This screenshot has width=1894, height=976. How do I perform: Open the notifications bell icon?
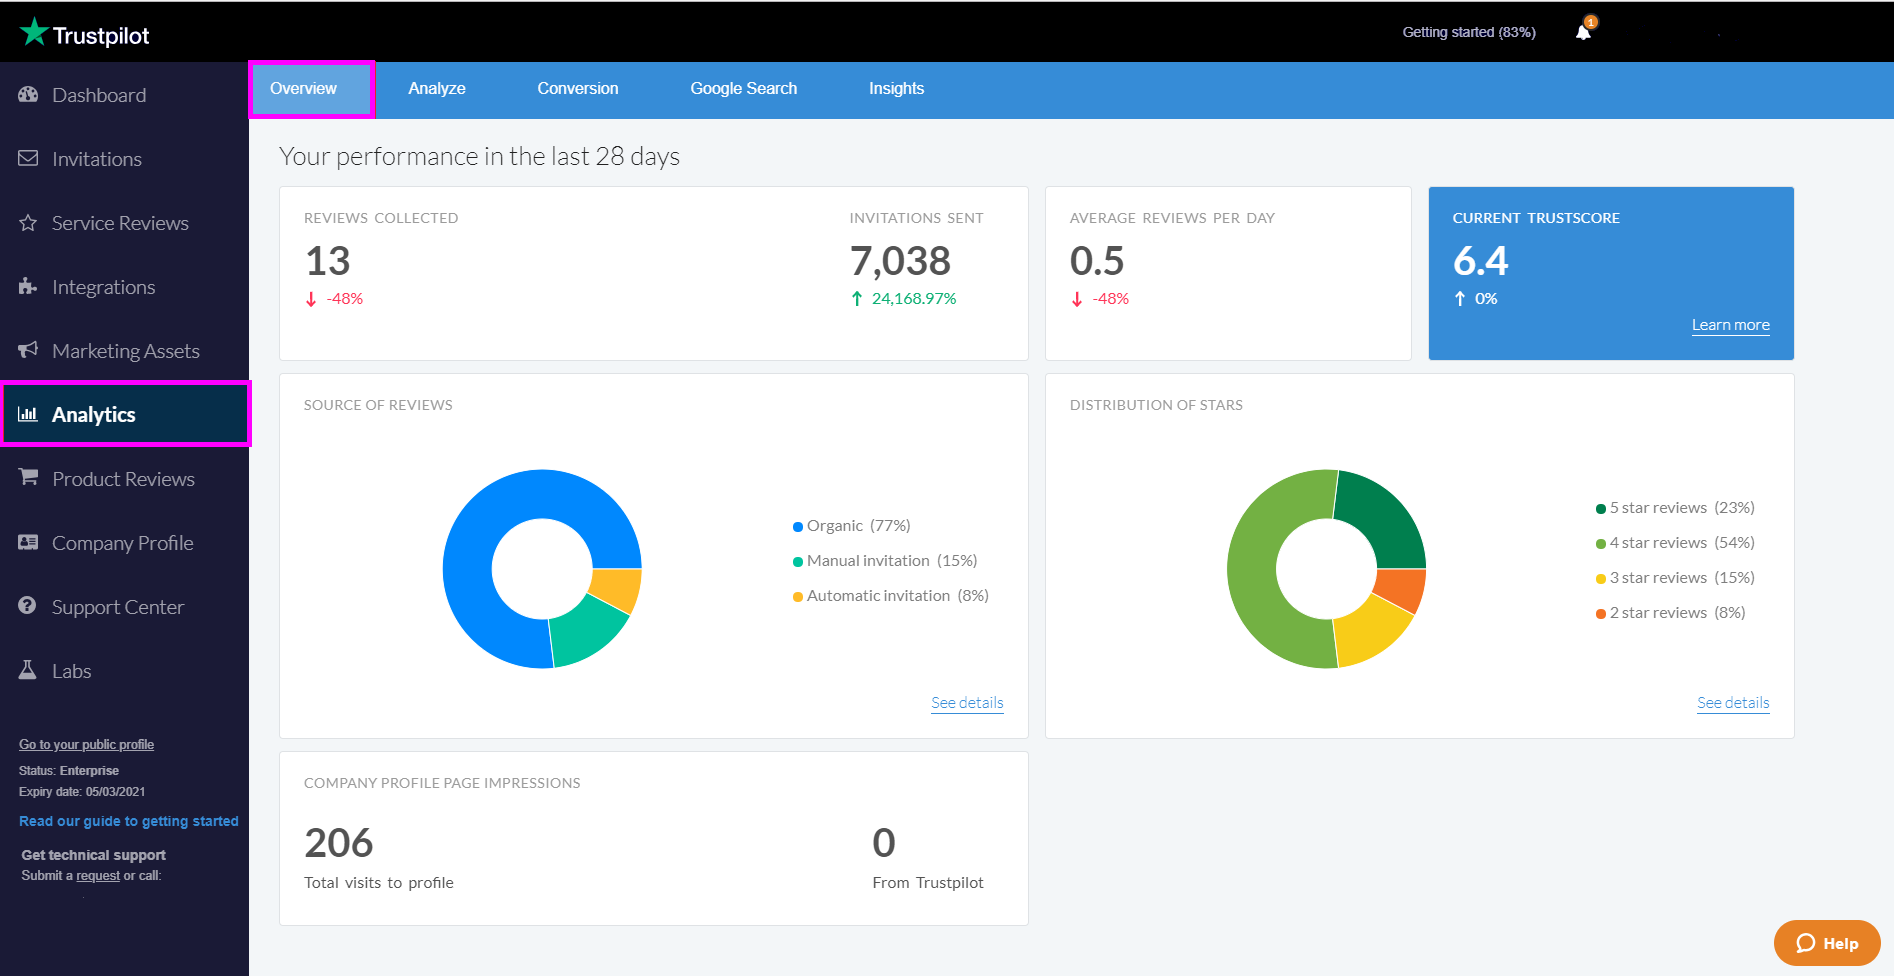(x=1584, y=32)
